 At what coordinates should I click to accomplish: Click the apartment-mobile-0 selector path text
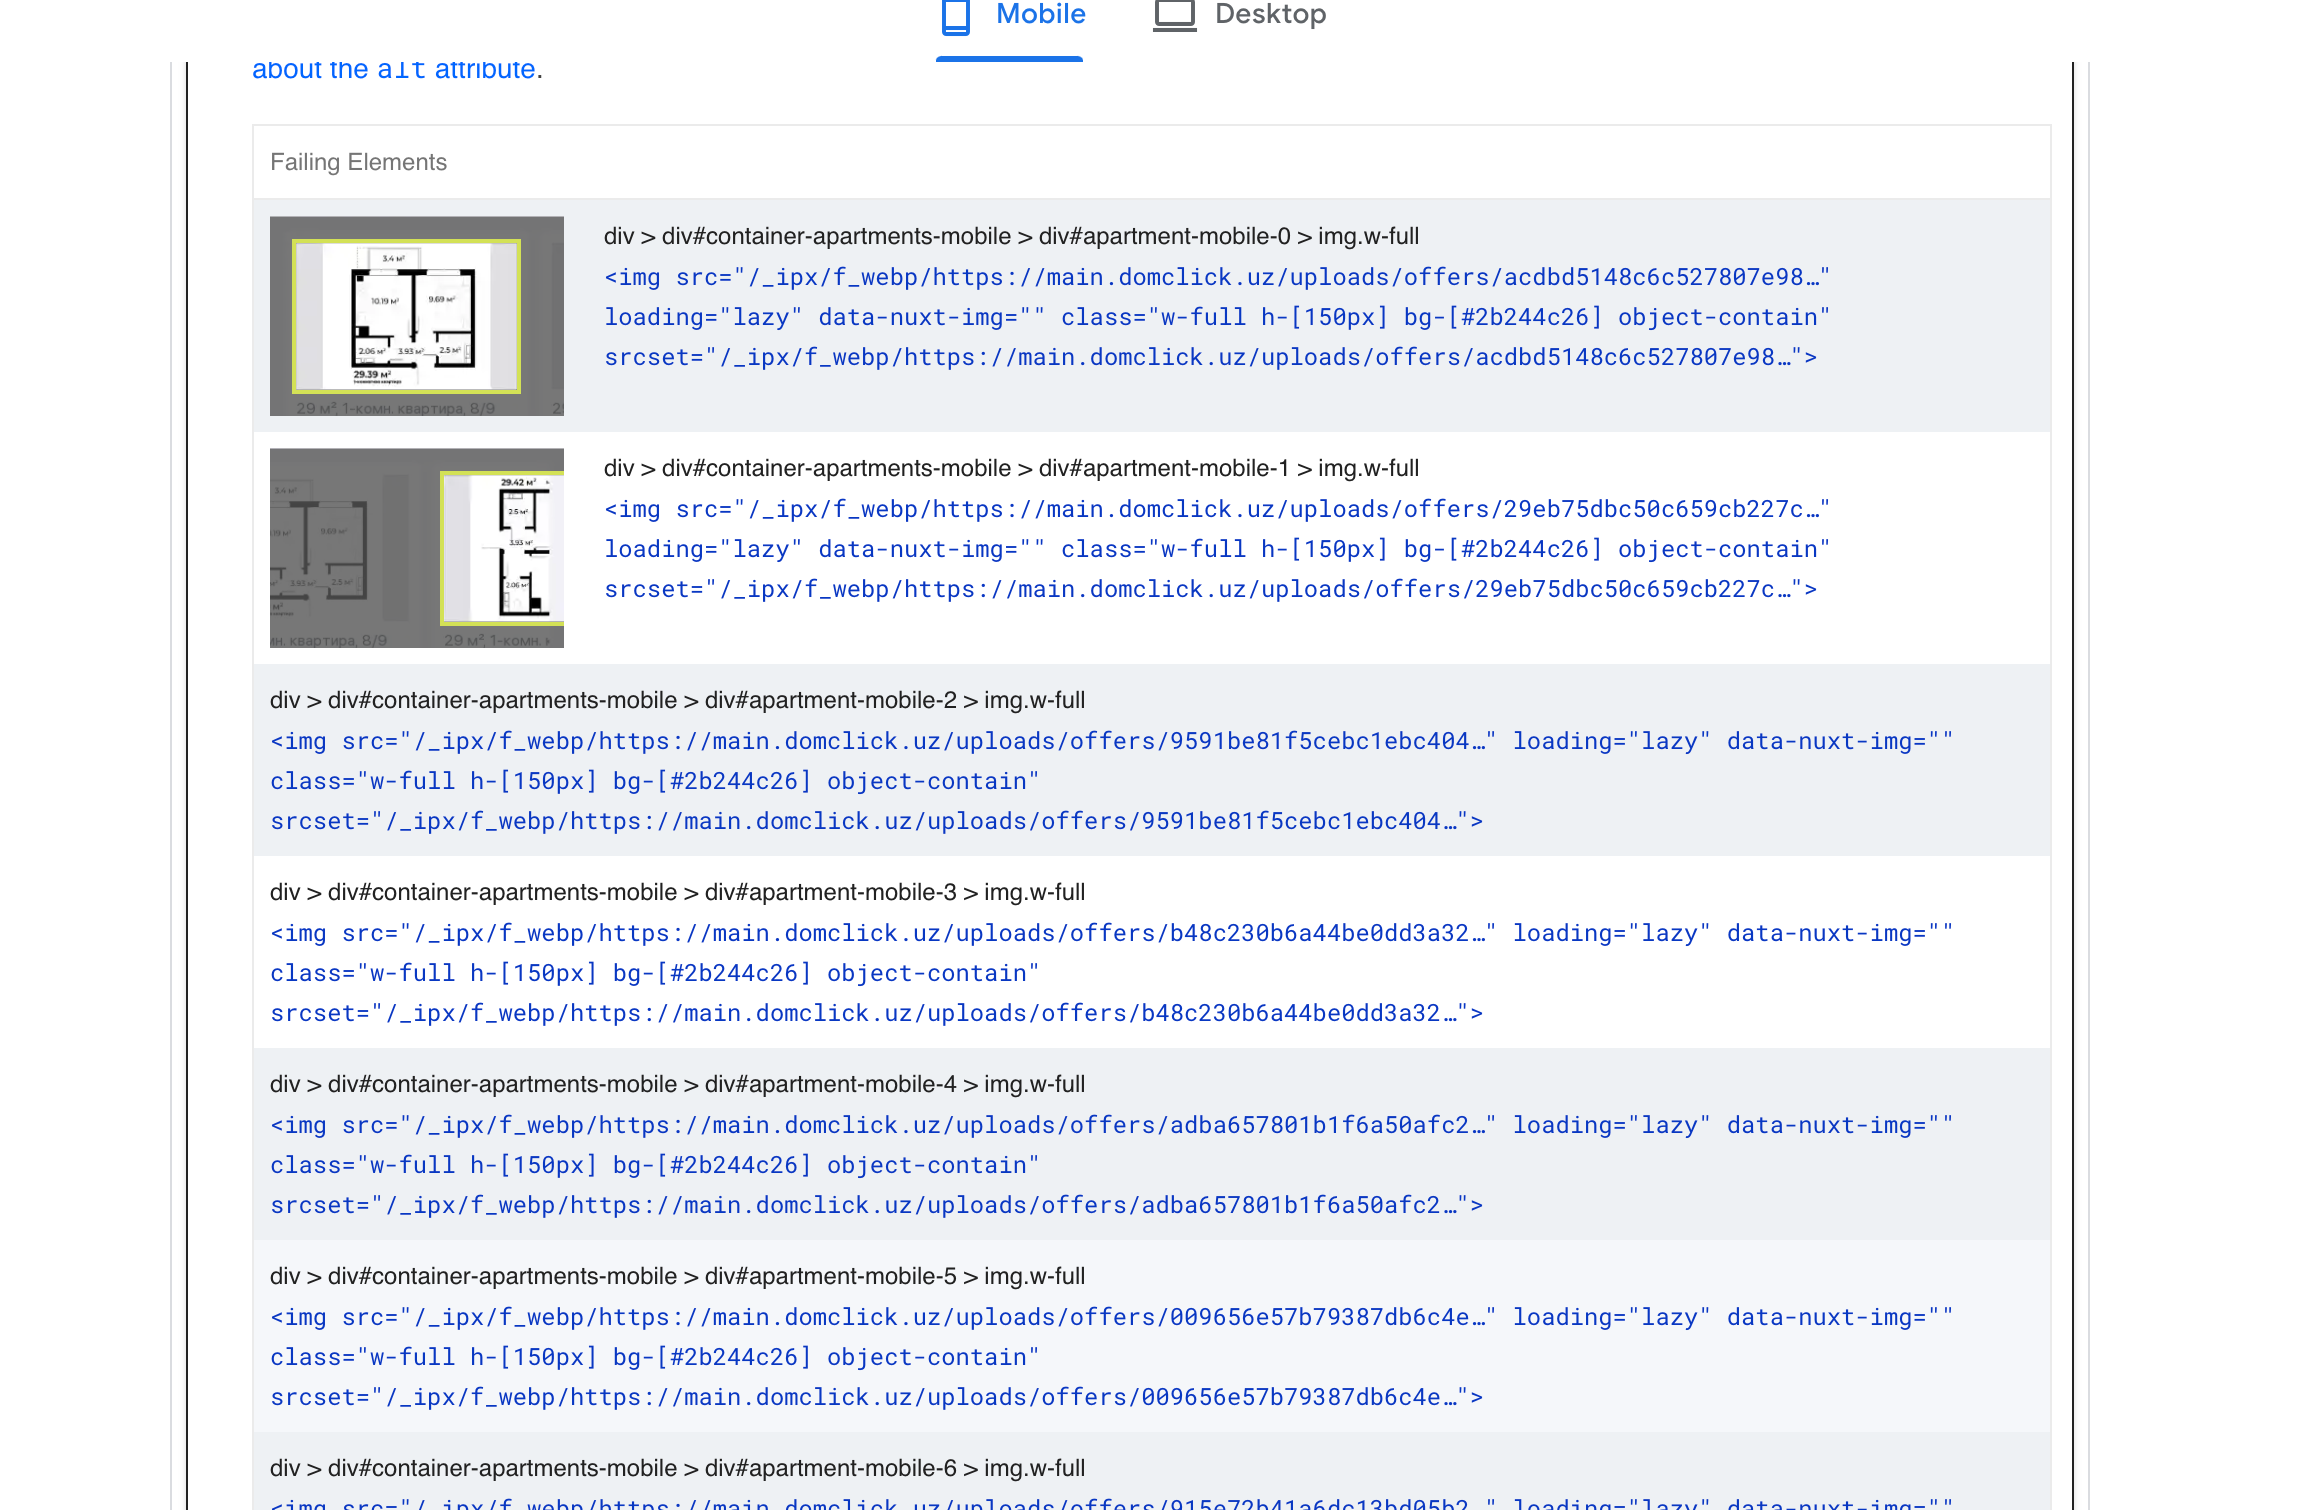[x=1011, y=236]
